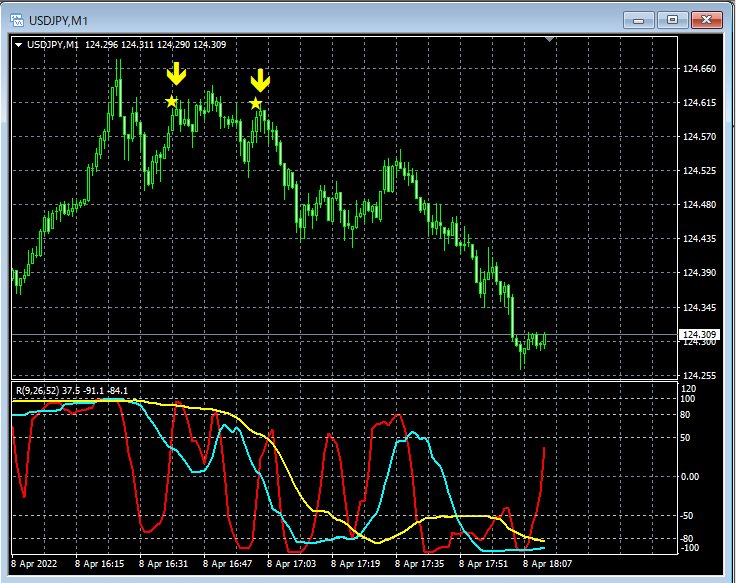Image resolution: width=737 pixels, height=583 pixels.
Task: Click the 124.255 price scale label
Action: (x=699, y=375)
